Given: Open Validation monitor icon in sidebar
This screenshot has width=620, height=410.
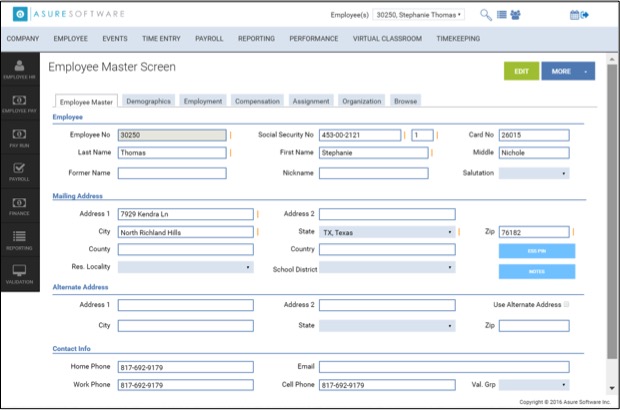Looking at the screenshot, I should coord(19,274).
